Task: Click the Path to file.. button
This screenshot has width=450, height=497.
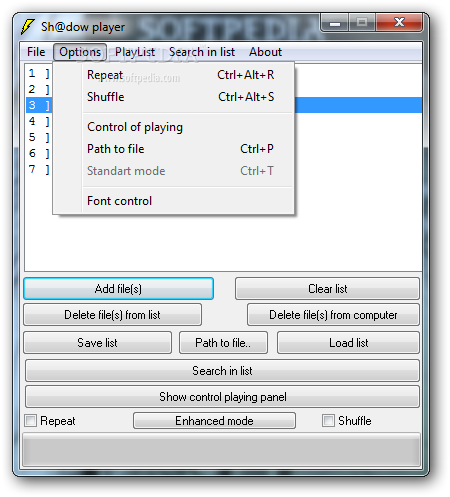Action: pyautogui.click(x=223, y=343)
